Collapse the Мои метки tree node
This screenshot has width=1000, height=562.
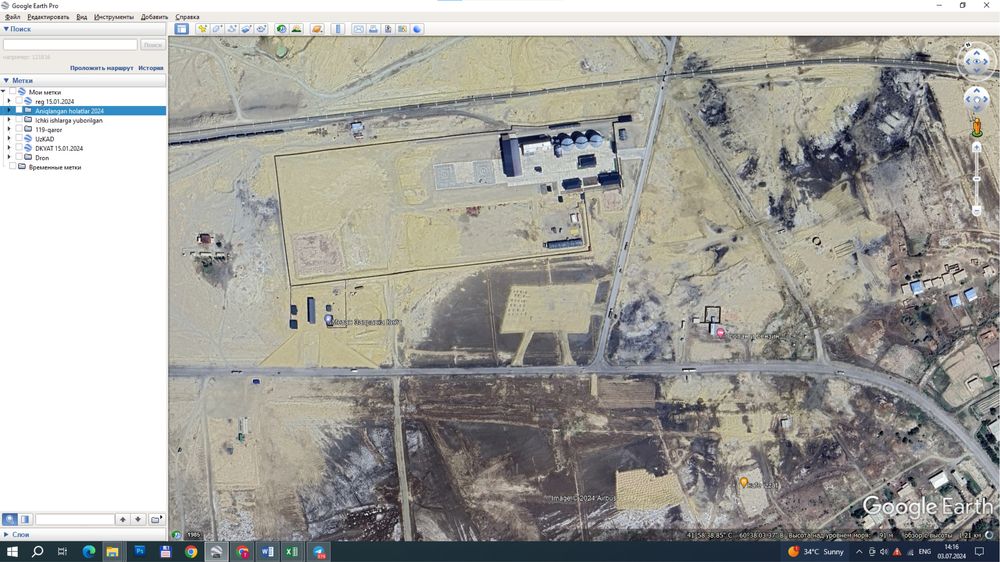[x=4, y=92]
